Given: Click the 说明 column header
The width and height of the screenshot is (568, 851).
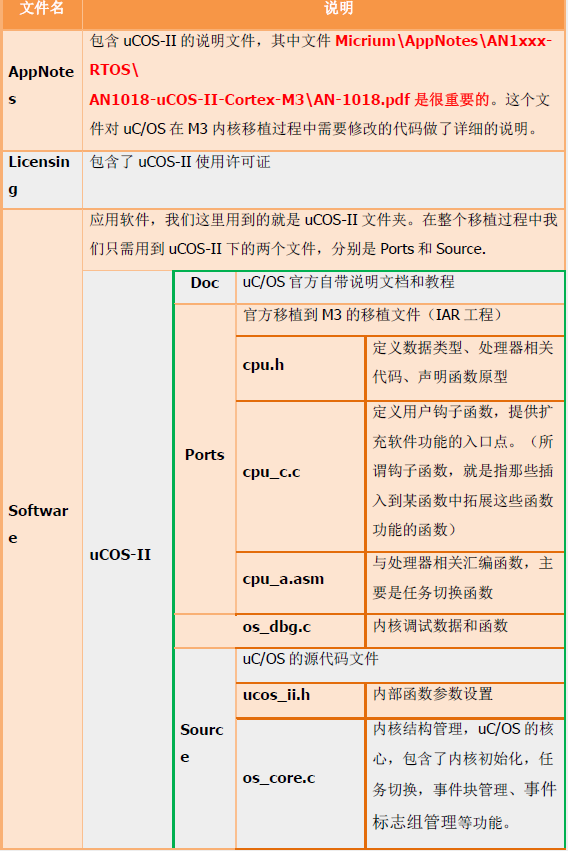Looking at the screenshot, I should pyautogui.click(x=339, y=8).
